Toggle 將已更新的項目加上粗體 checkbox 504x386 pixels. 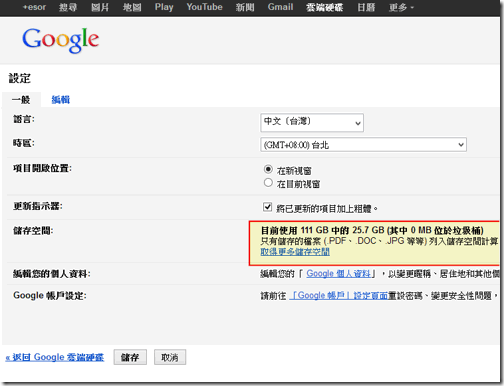pos(267,207)
